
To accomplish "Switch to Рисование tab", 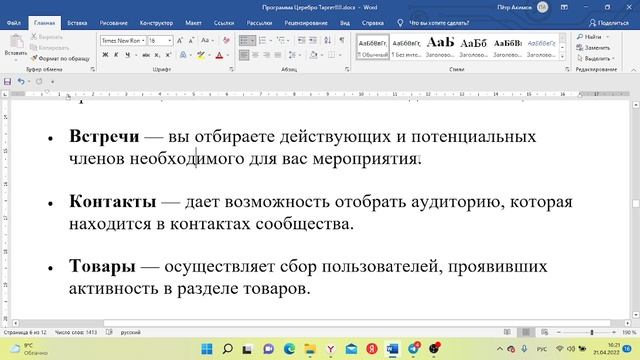I will coord(113,23).
